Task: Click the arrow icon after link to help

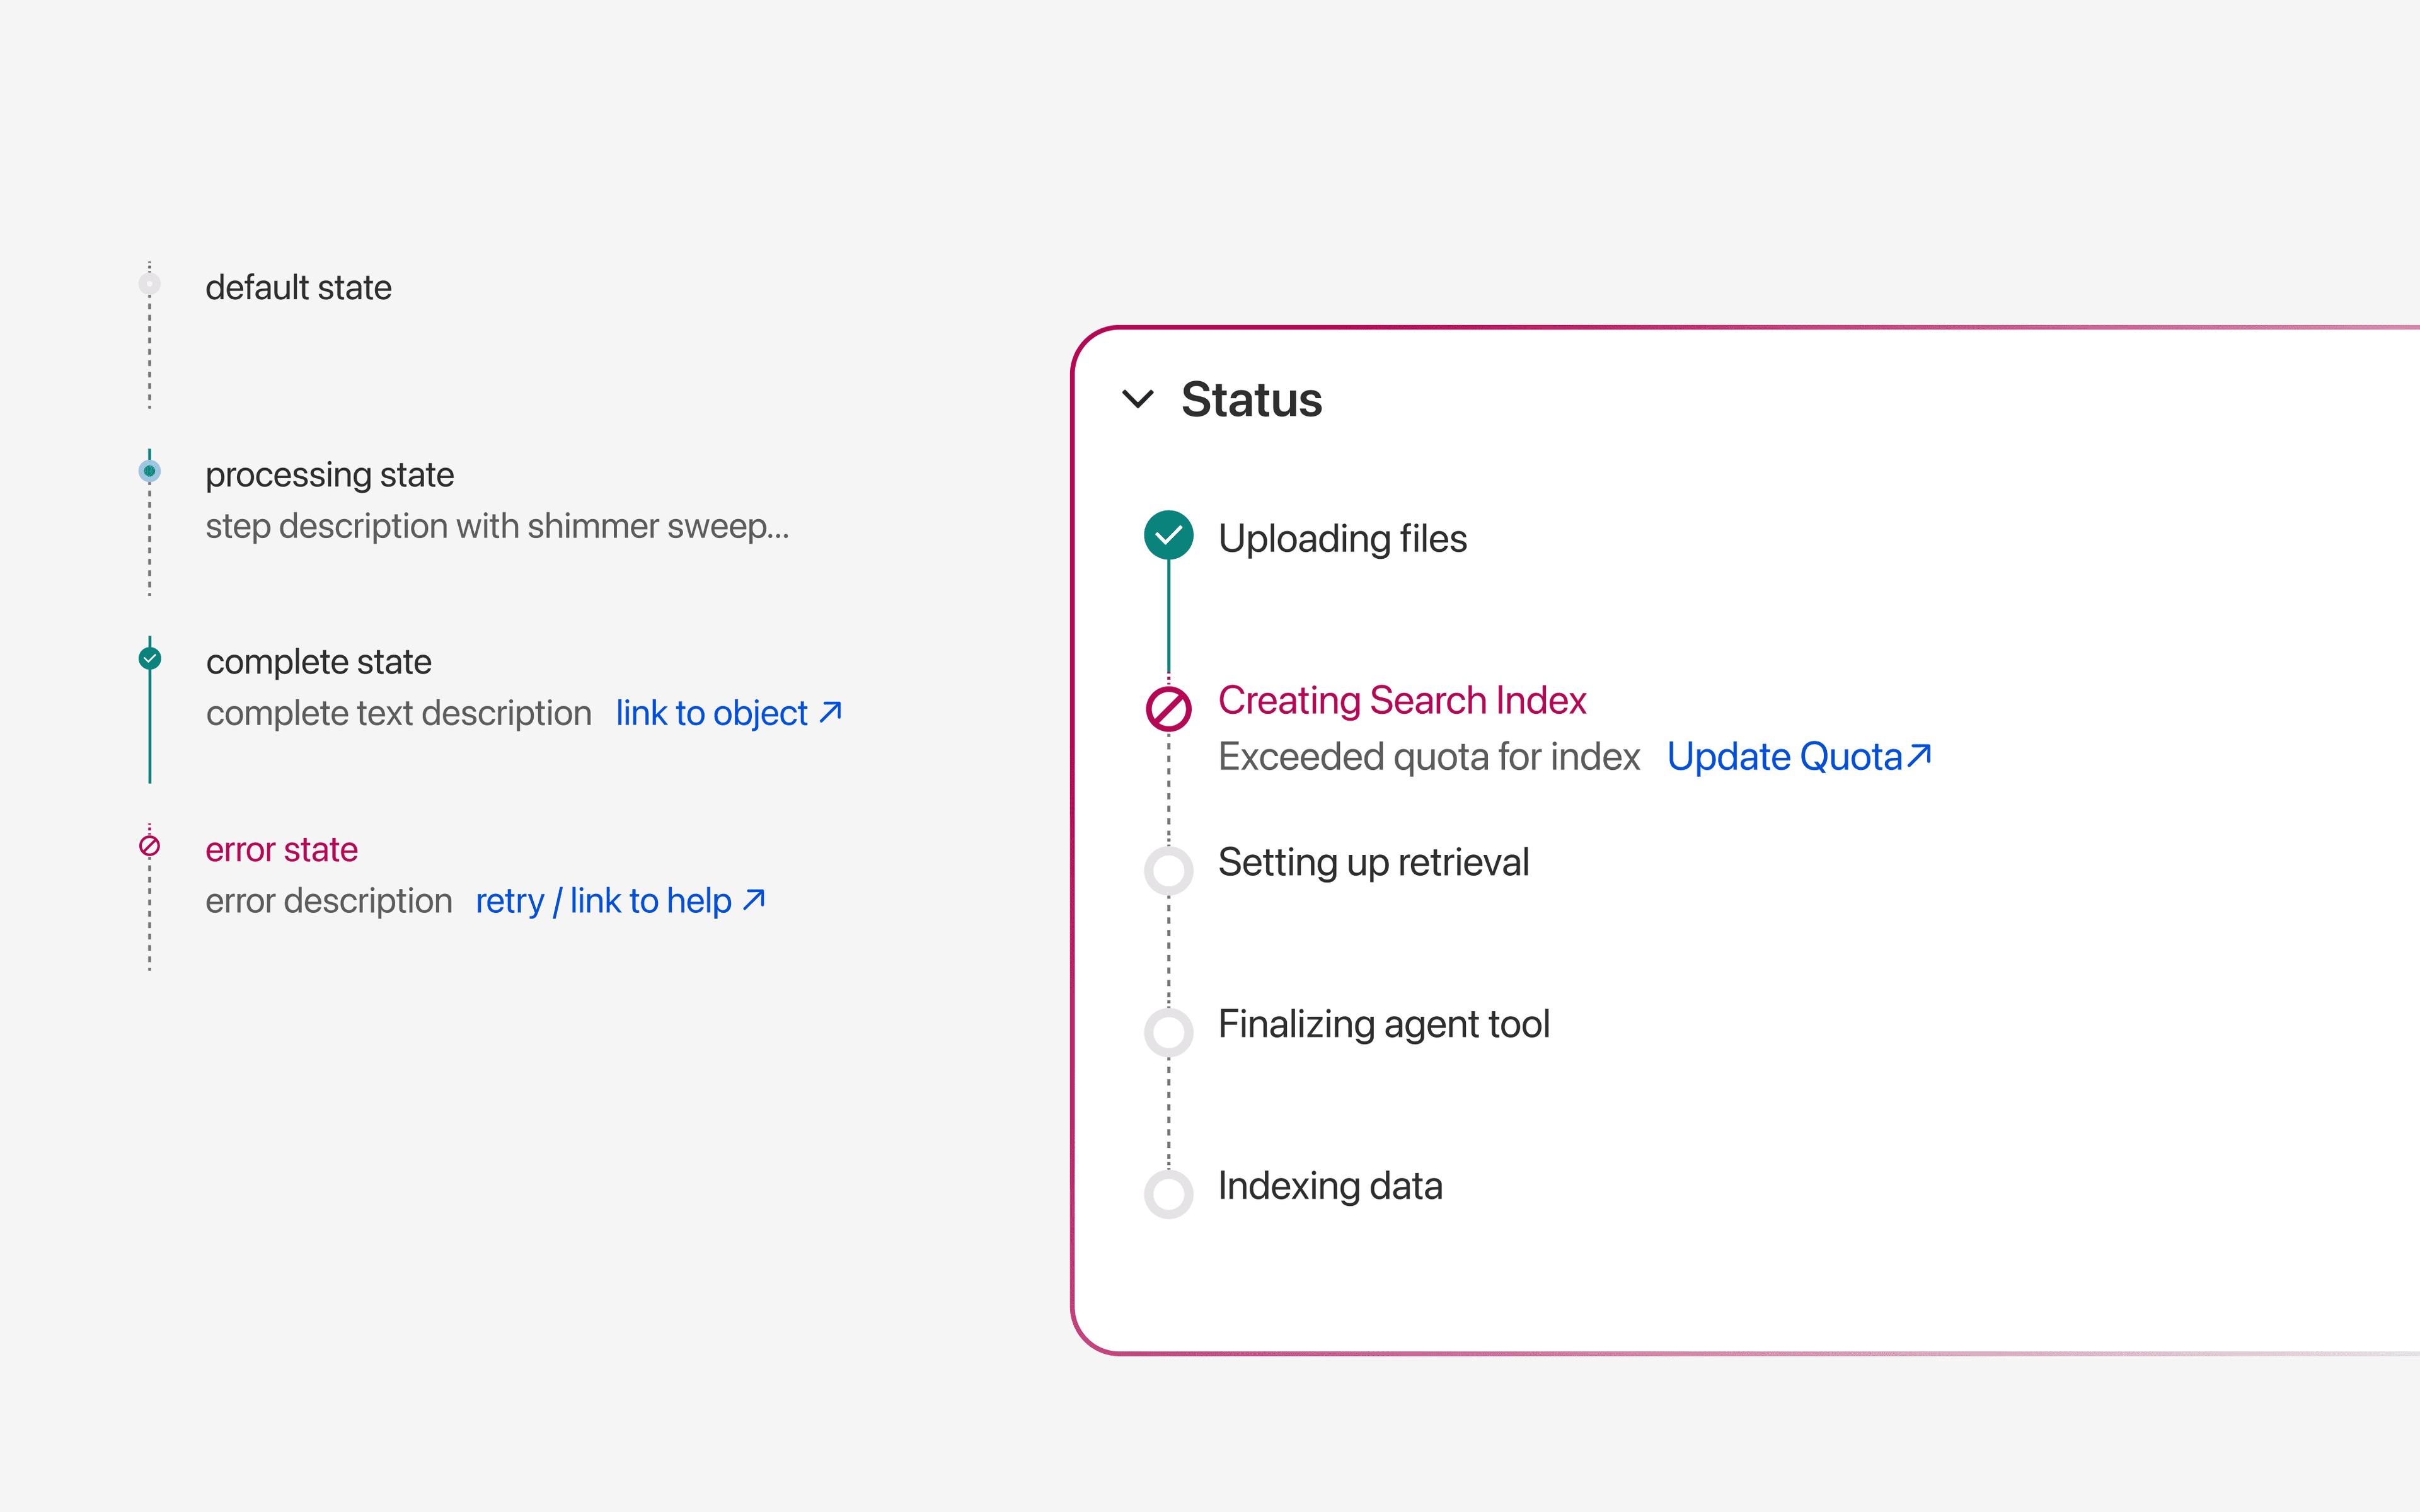Action: [x=754, y=899]
